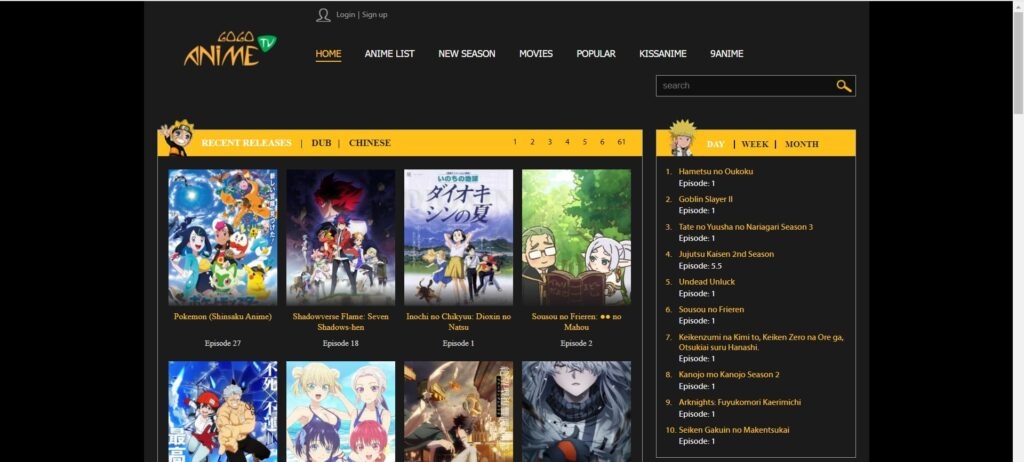The width and height of the screenshot is (1024, 462).
Task: Open the silver-haired character poster thumbnail
Action: [x=577, y=412]
